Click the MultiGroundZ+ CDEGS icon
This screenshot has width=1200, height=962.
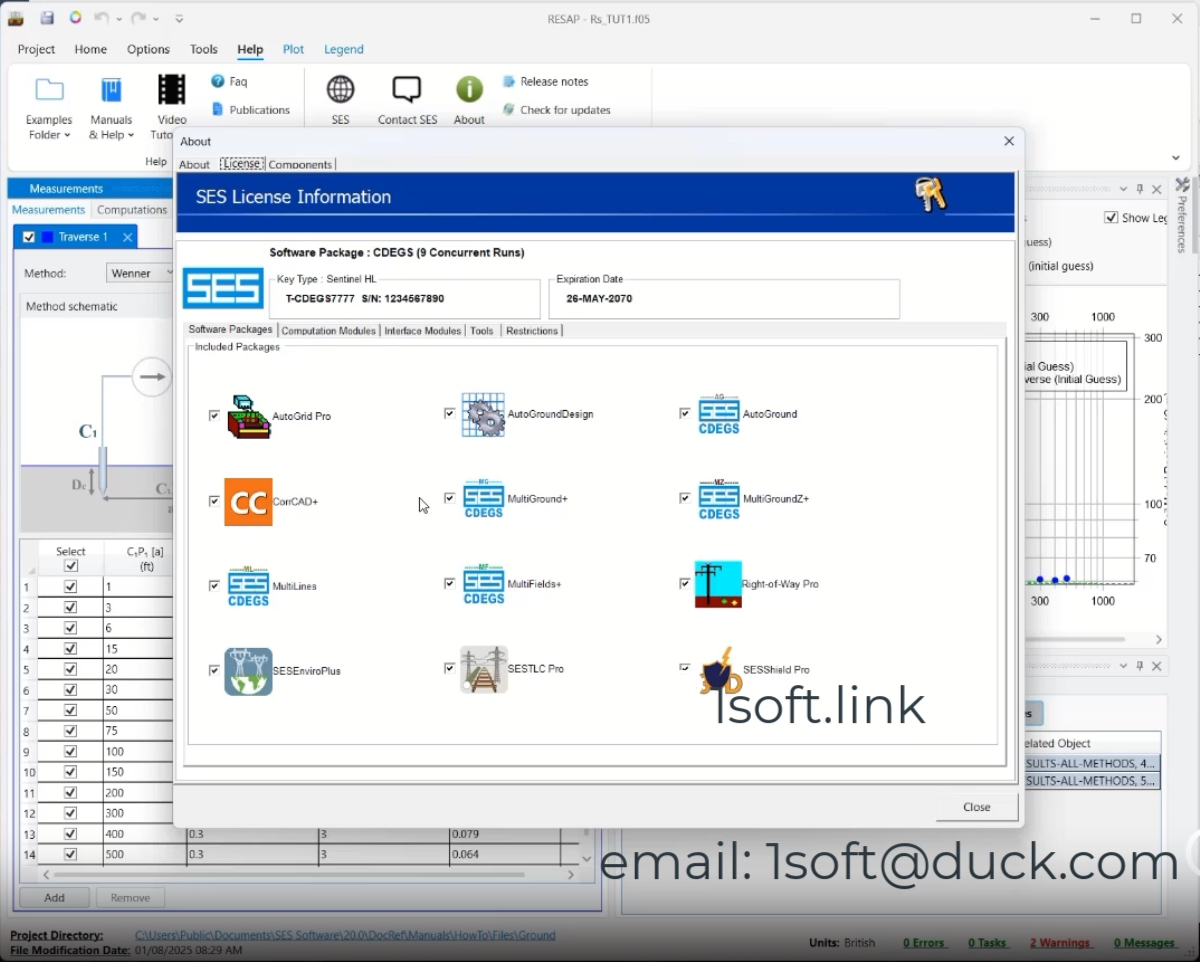(719, 498)
